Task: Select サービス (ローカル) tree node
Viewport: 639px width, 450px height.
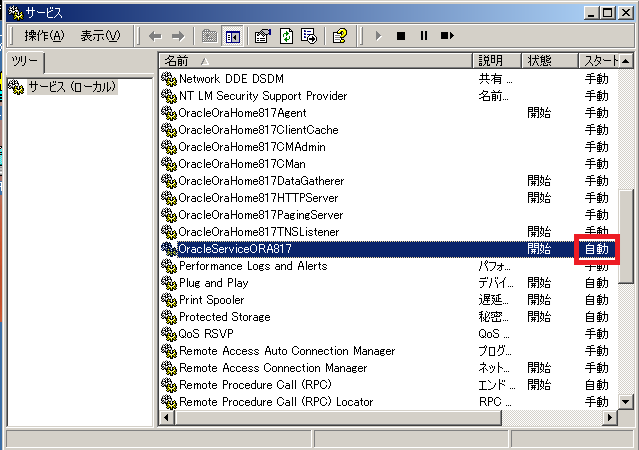Action: click(72, 87)
